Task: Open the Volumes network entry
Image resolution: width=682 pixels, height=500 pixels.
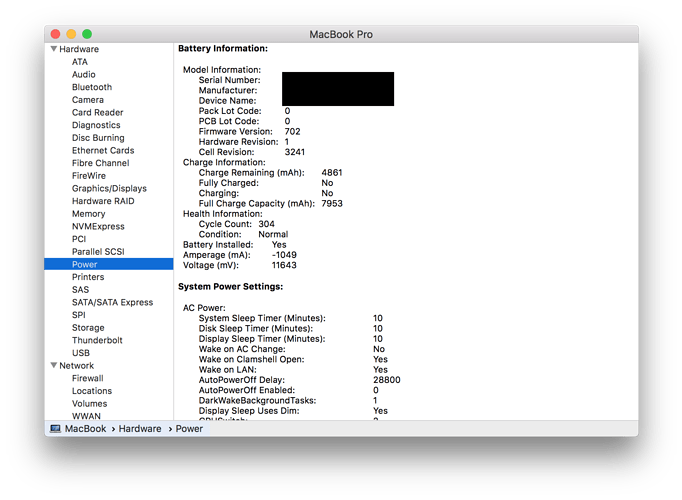Action: point(89,403)
